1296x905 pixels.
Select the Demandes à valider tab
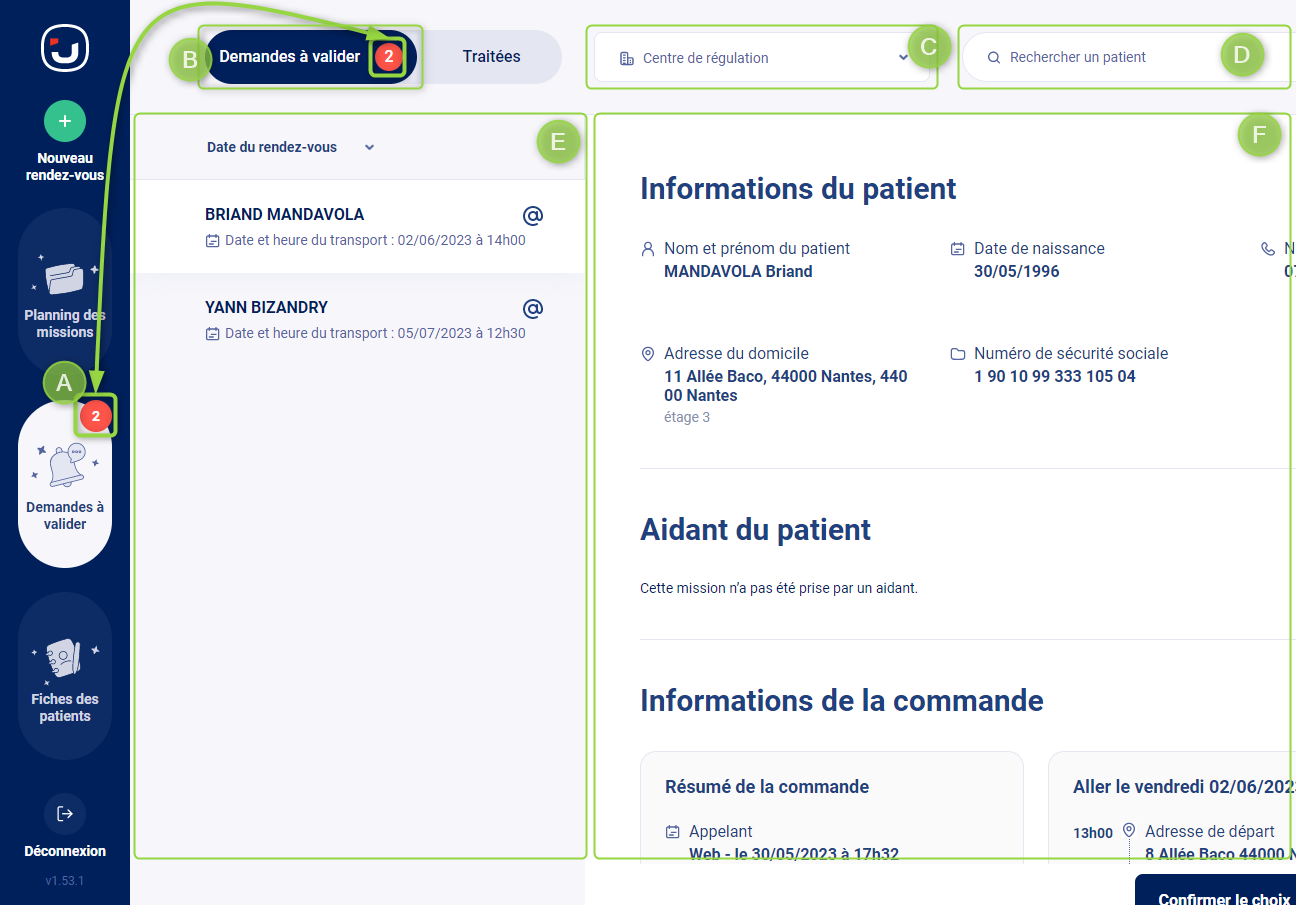(289, 57)
